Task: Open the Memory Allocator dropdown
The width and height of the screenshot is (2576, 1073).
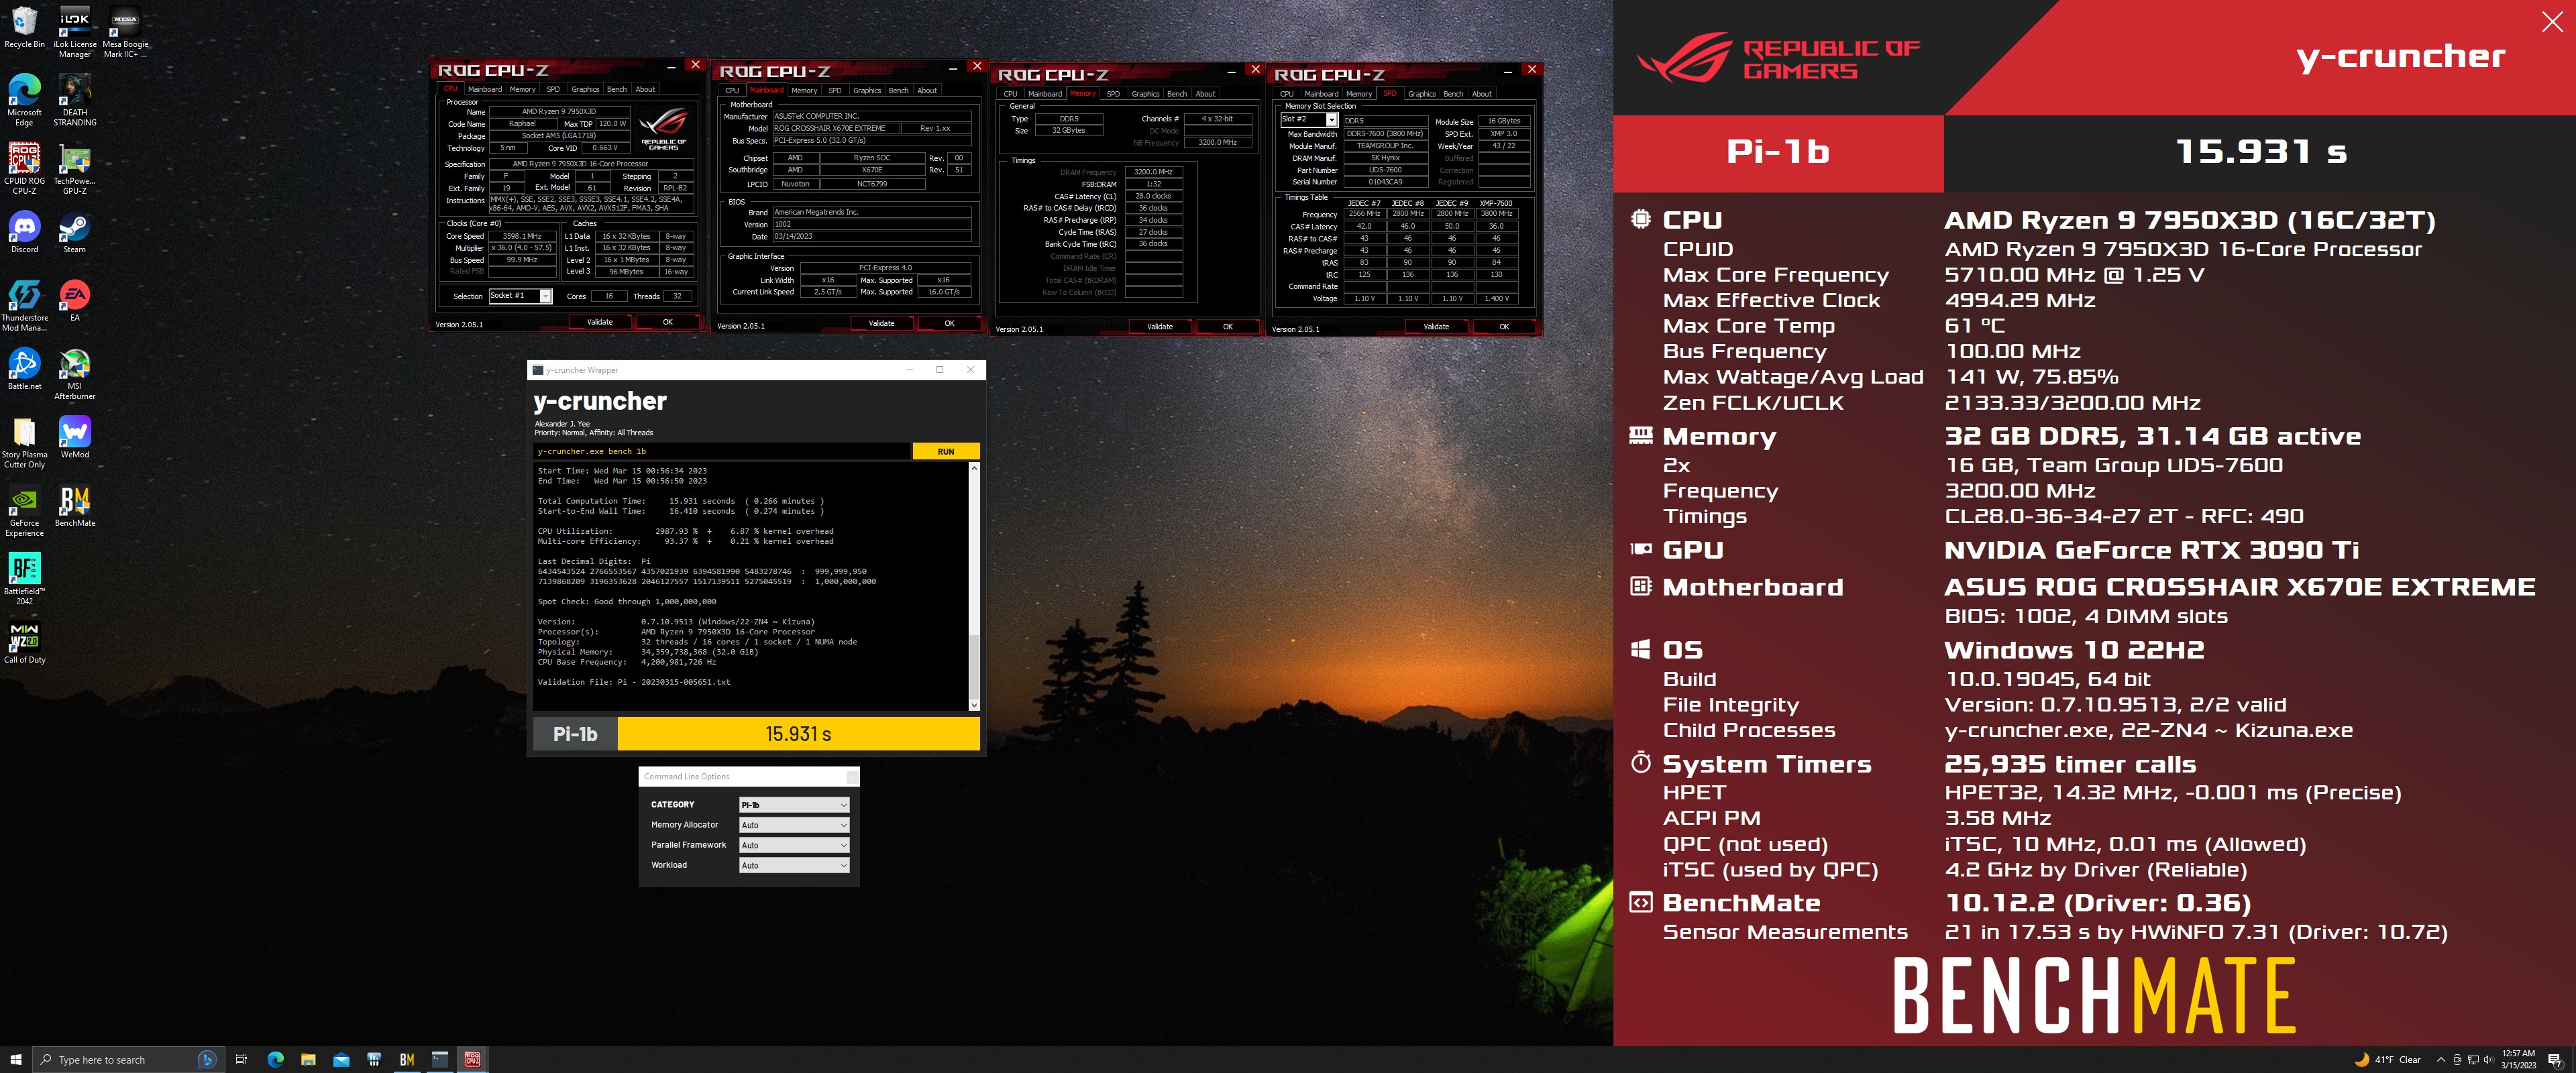Action: tap(794, 825)
